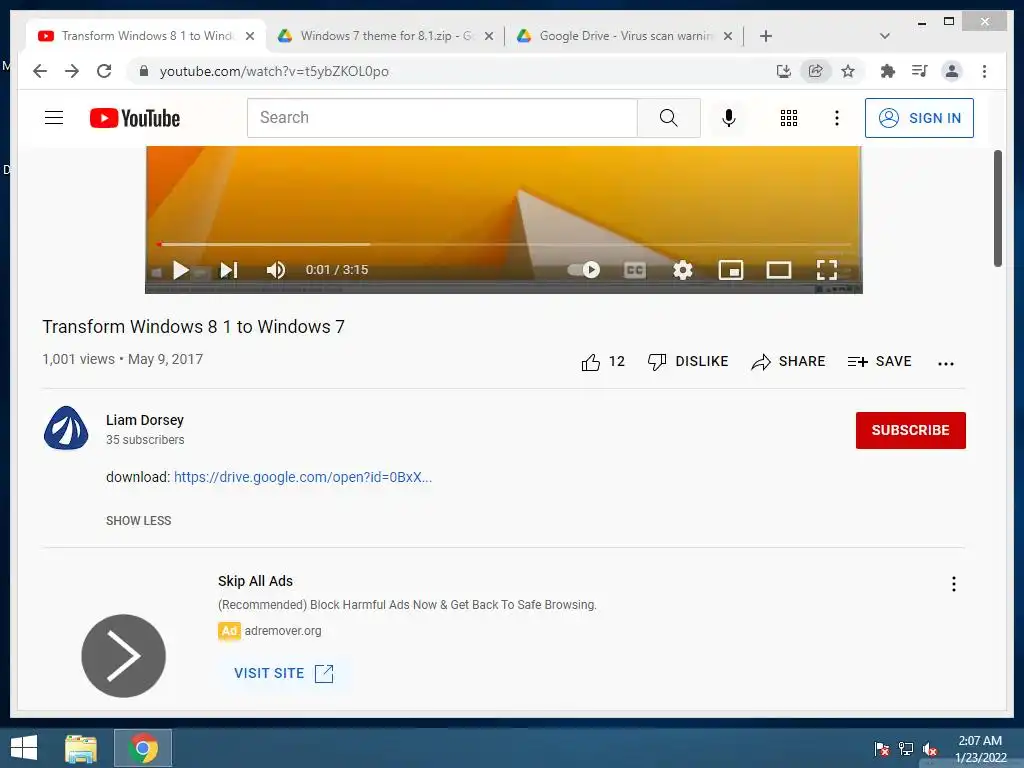Go back to the previous page
Viewport: 1024px width, 768px height.
(x=40, y=71)
